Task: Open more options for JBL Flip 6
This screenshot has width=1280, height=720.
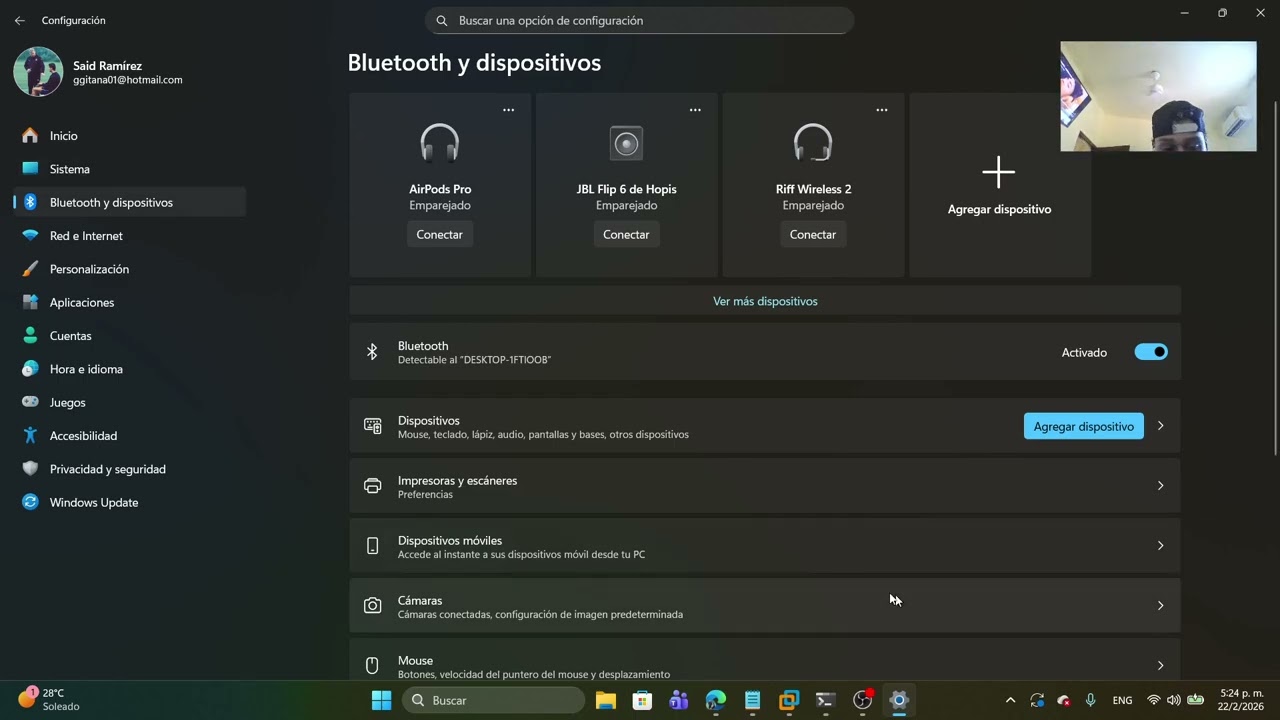Action: click(695, 110)
